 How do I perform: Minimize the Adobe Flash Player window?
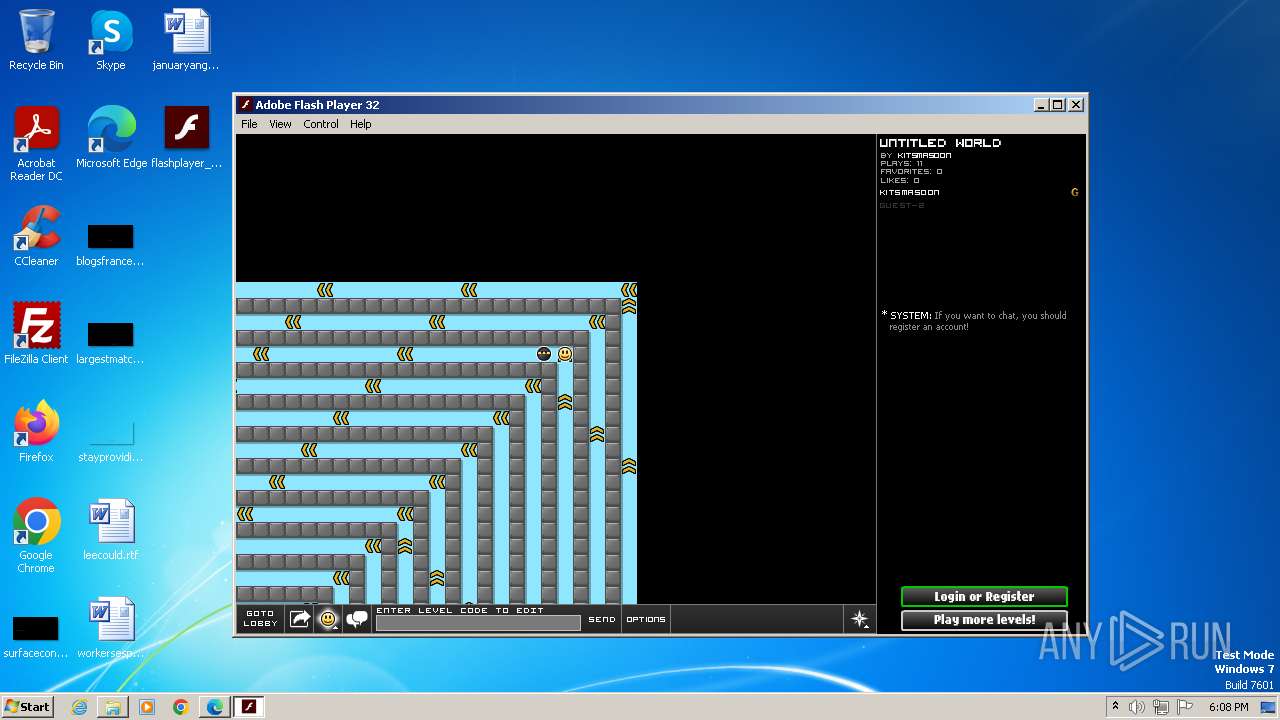[1041, 105]
